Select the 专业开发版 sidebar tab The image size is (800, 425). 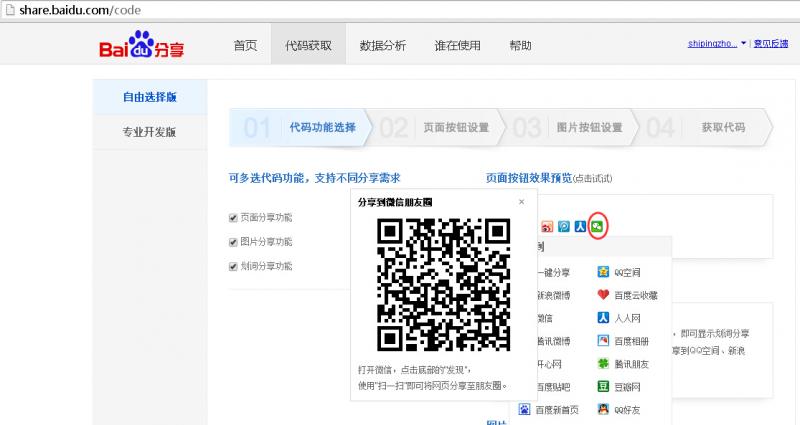[150, 132]
